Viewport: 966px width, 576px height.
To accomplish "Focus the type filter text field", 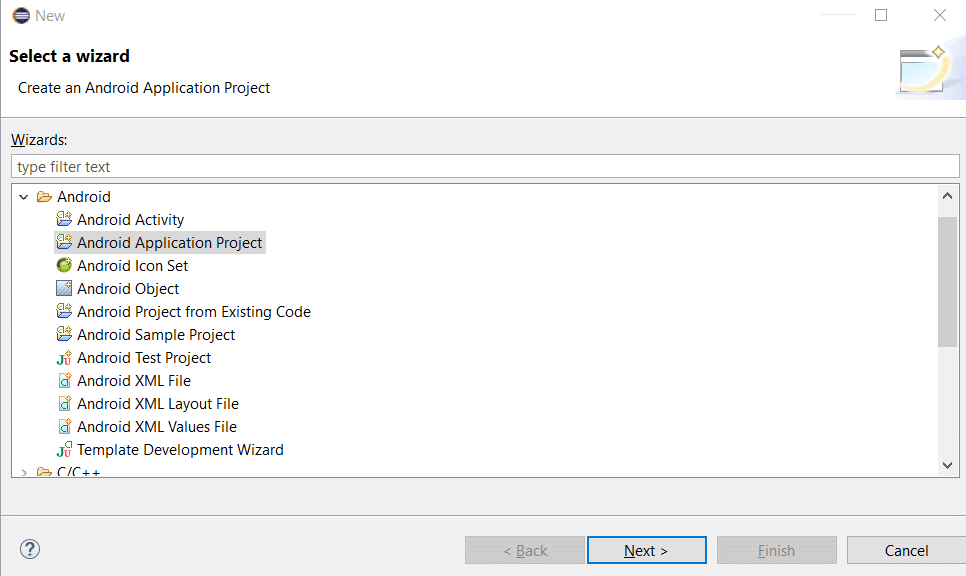I will (x=485, y=166).
